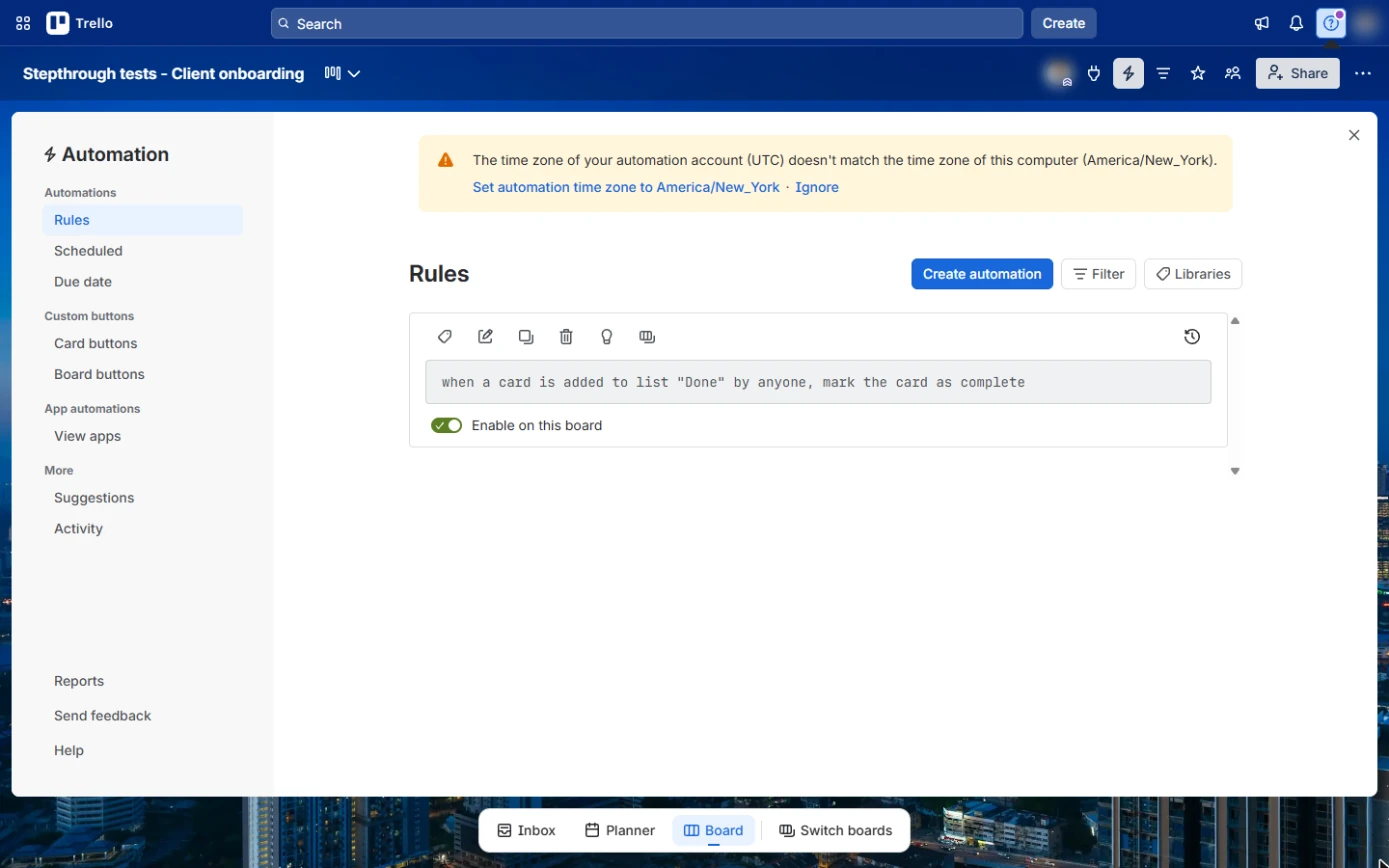Expand the board view switcher dropdown
The image size is (1389, 868).
pos(342,73)
